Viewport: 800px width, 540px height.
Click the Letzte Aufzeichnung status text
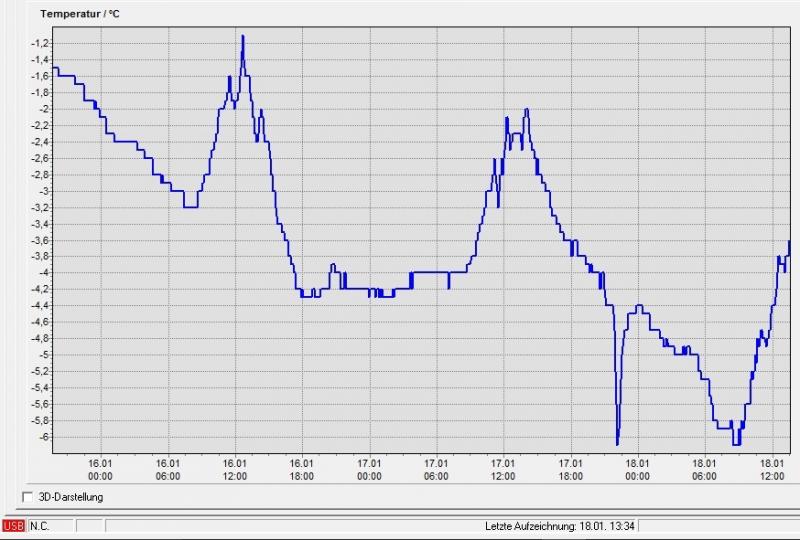tap(560, 526)
